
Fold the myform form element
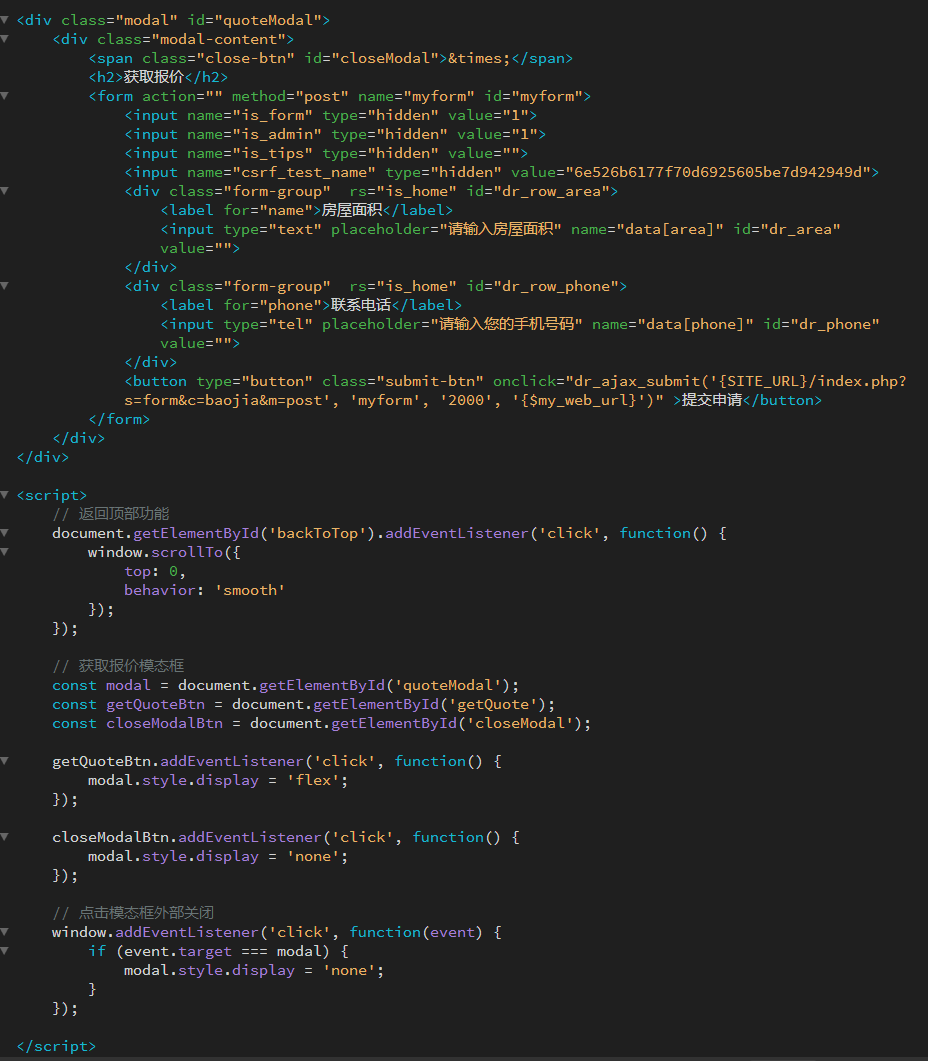tap(4, 96)
